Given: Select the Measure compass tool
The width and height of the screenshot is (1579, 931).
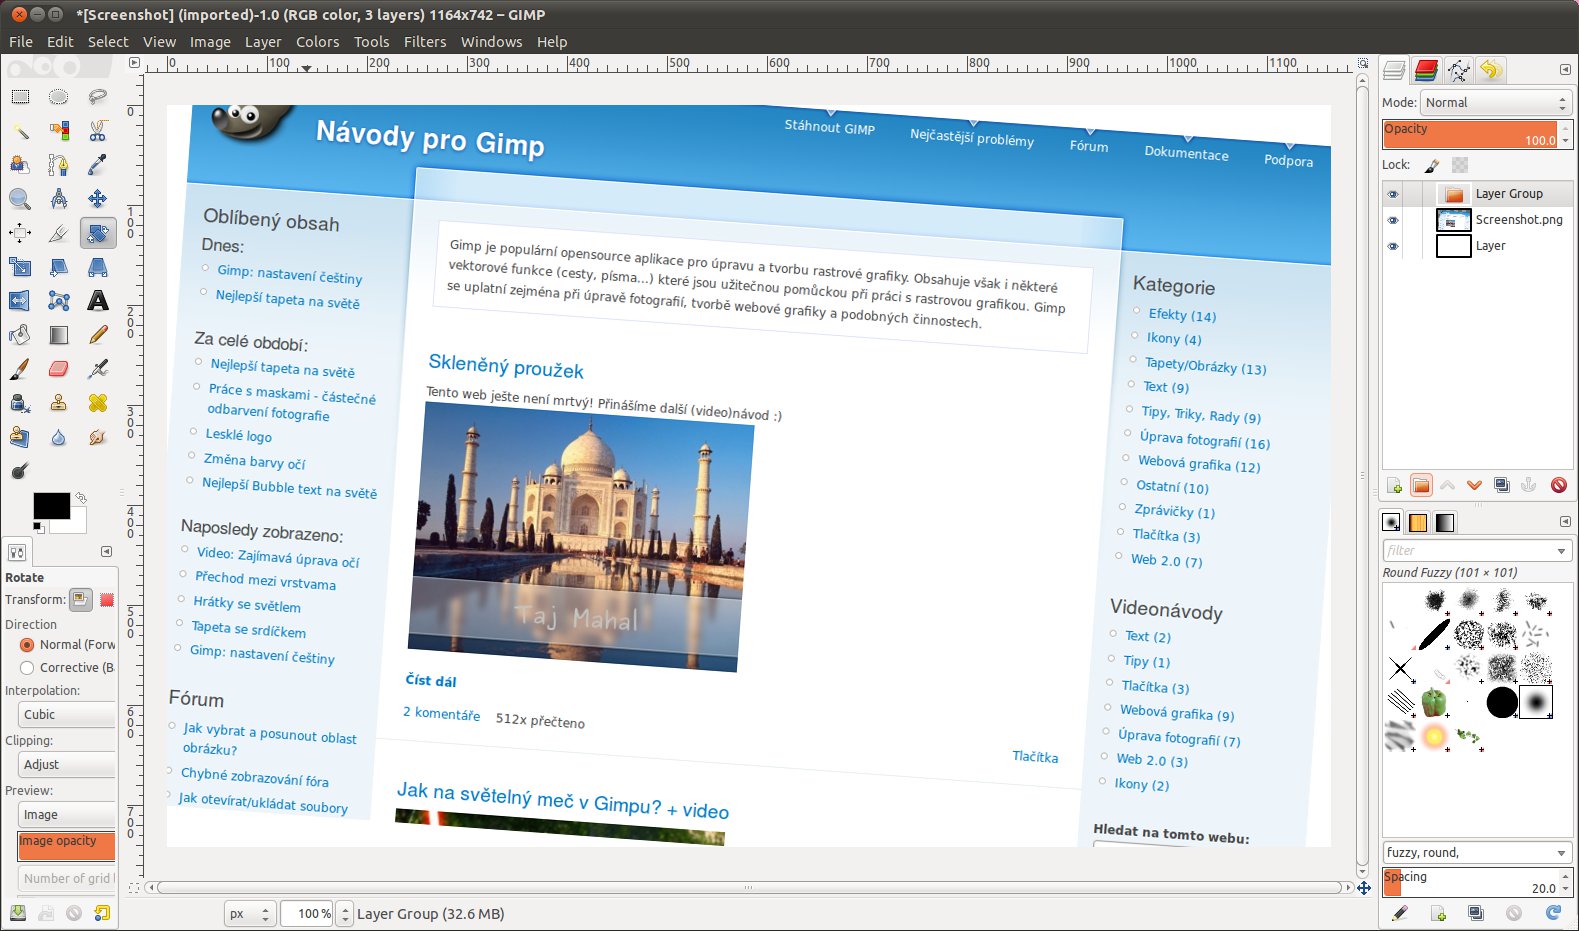Looking at the screenshot, I should point(59,199).
